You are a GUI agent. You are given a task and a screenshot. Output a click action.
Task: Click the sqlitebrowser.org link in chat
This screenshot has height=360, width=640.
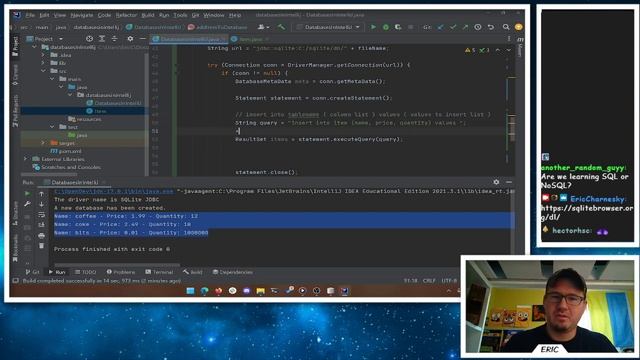(587, 212)
